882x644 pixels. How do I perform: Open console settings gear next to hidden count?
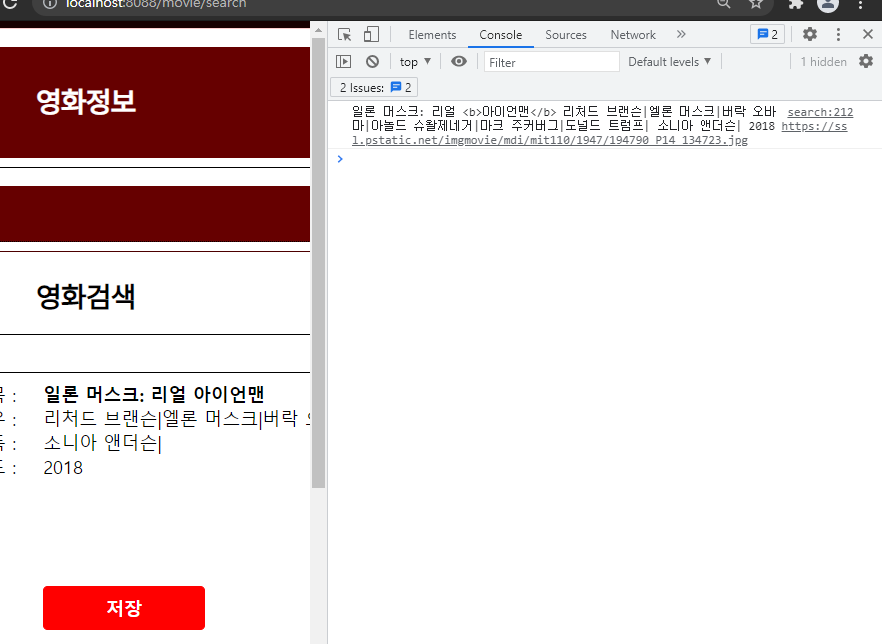click(x=866, y=61)
